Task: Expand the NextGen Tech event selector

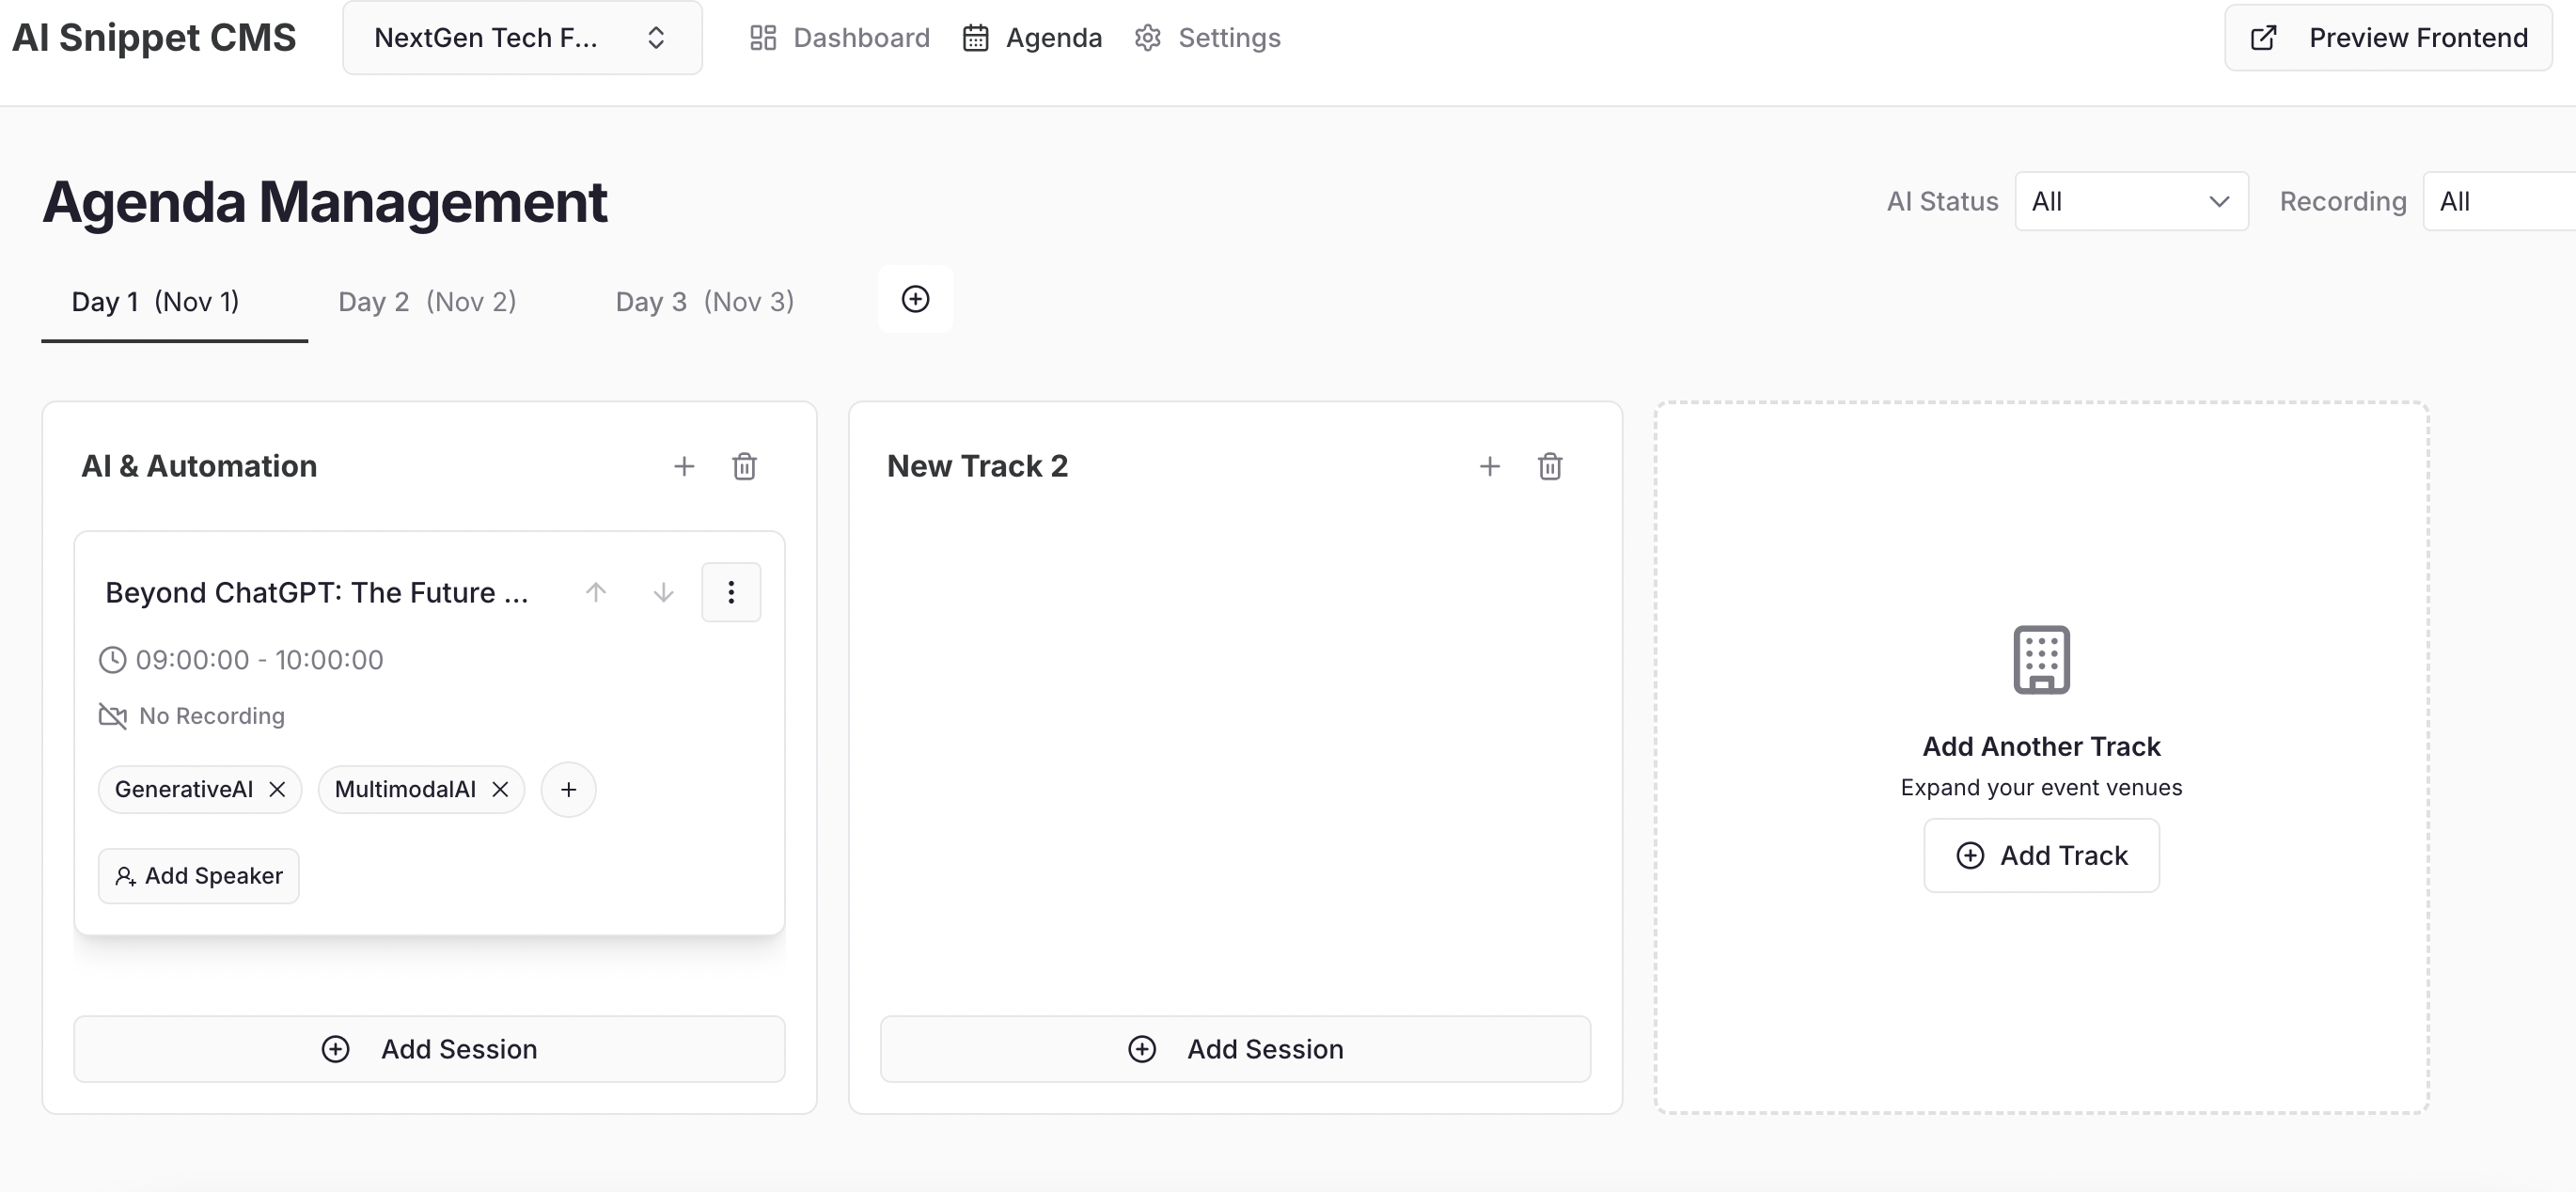Action: point(522,38)
